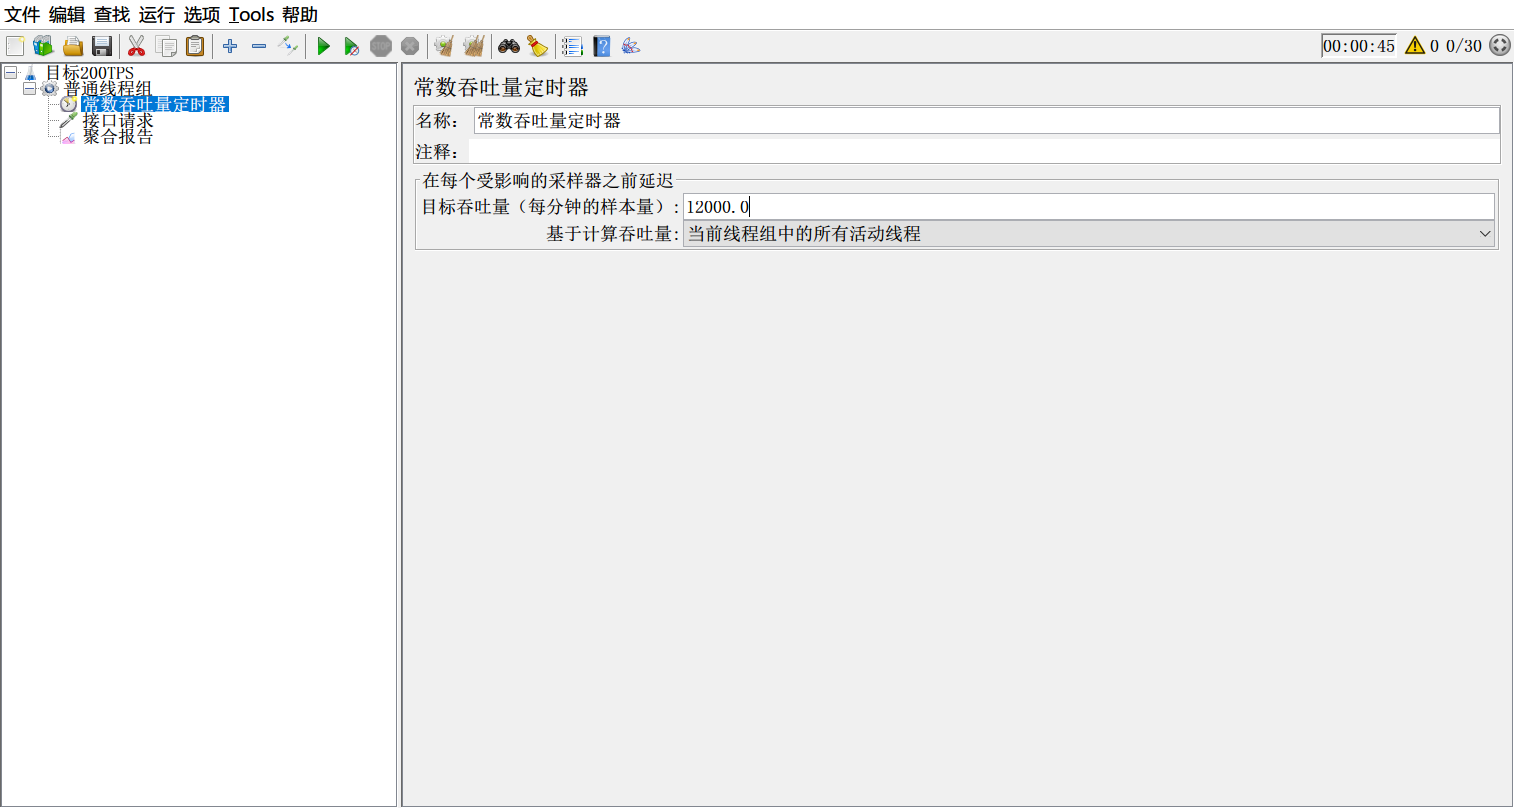1514x808 pixels.
Task: Click the Function helper list icon
Action: [572, 46]
